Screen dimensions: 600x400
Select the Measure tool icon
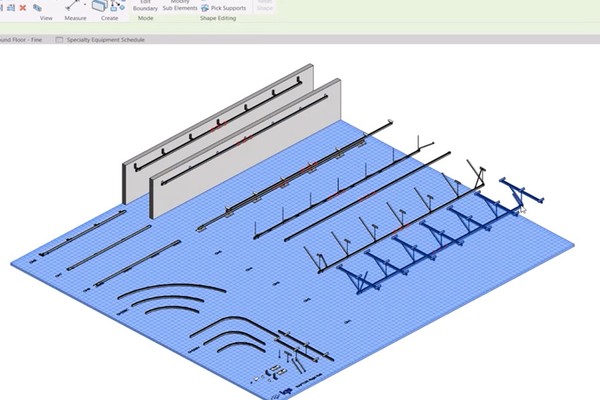click(72, 5)
